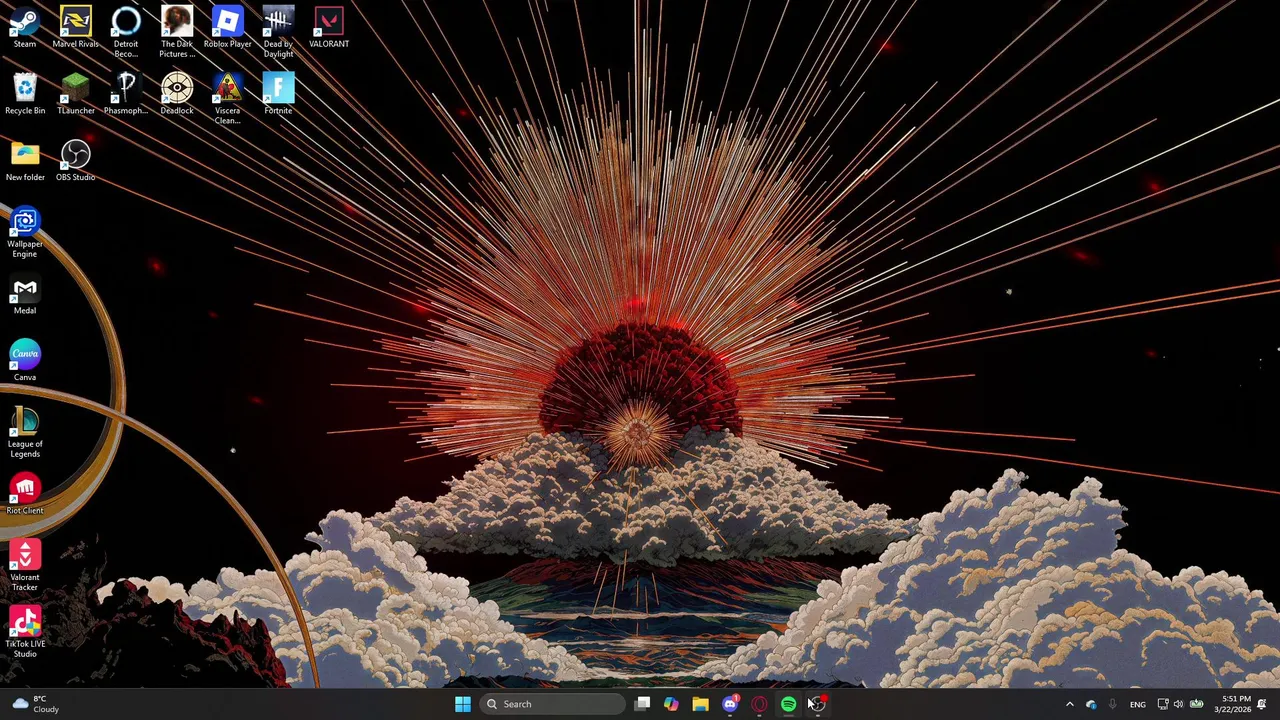The height and width of the screenshot is (720, 1280).
Task: Select the Phasmophobia shortcut icon
Action: tap(126, 94)
